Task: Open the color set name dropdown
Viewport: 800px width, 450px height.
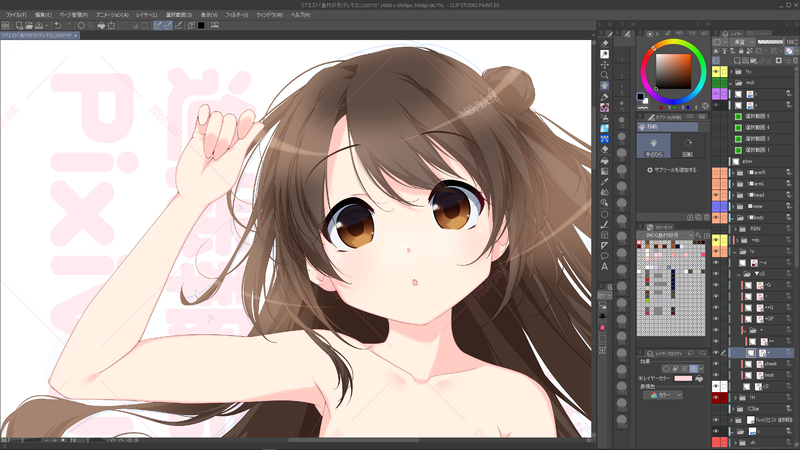Action: point(666,235)
